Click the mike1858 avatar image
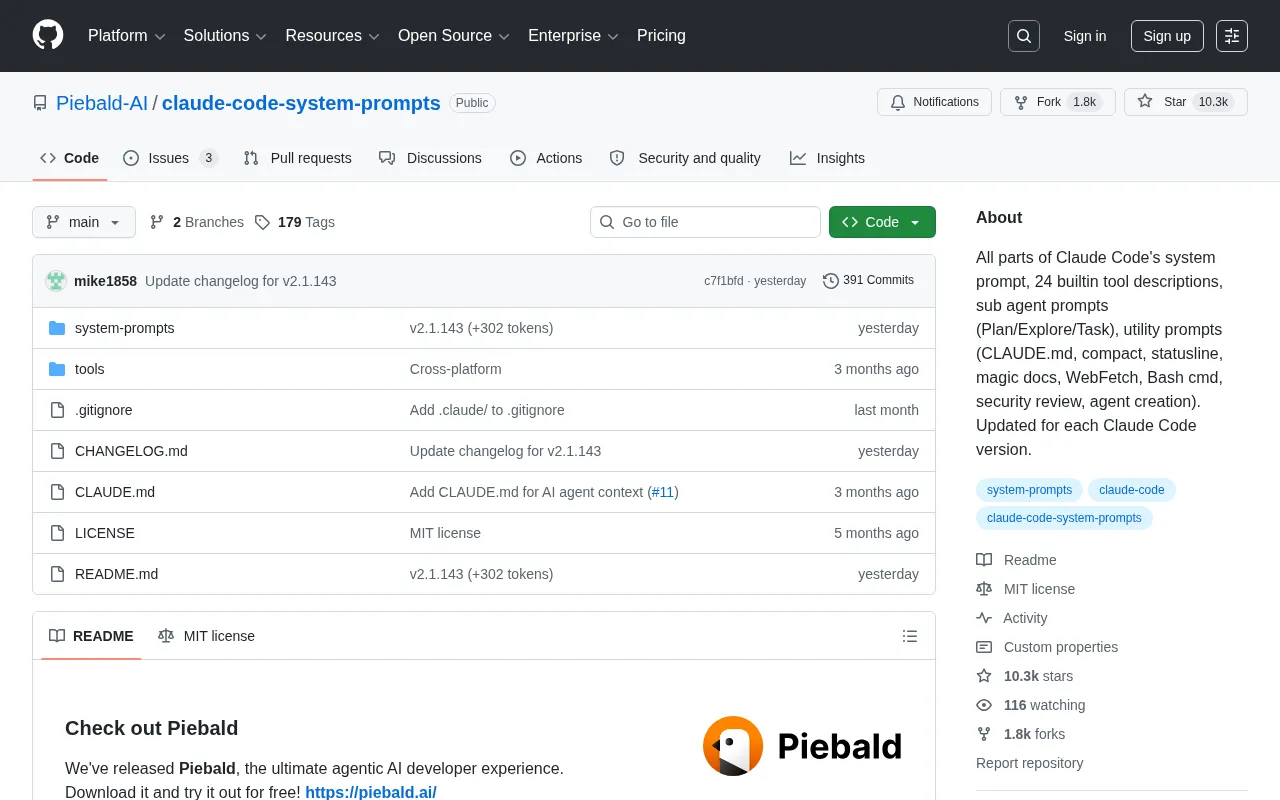1280x800 pixels. (56, 281)
